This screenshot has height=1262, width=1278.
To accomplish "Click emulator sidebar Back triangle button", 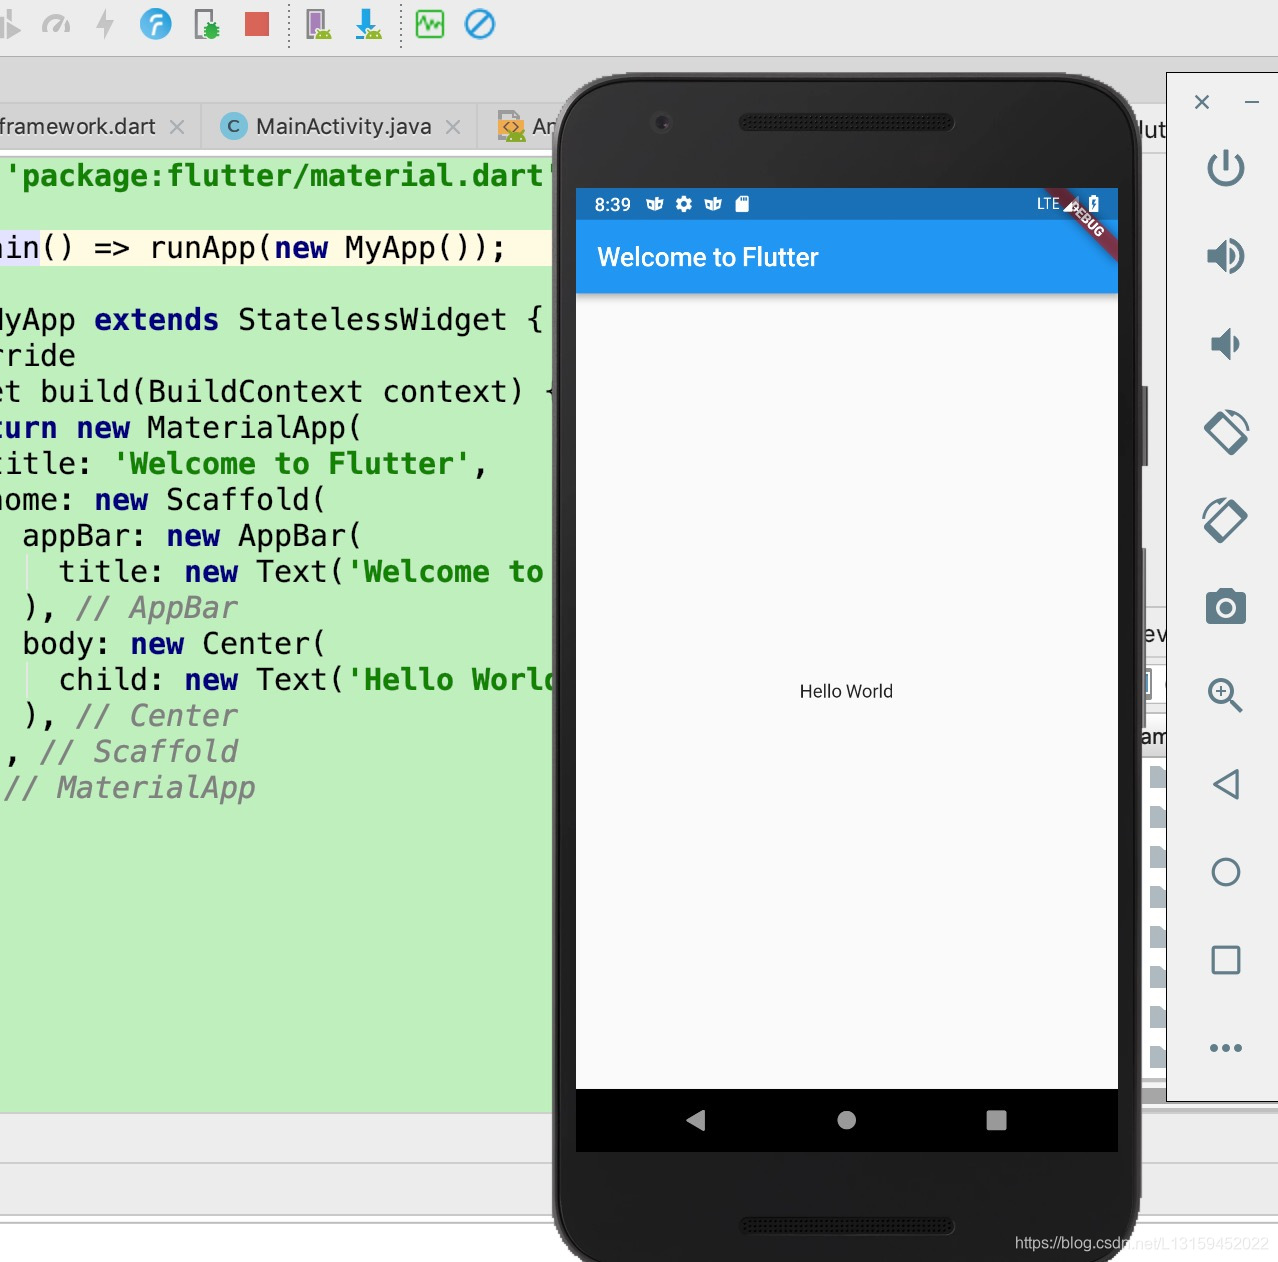I will (x=1226, y=784).
